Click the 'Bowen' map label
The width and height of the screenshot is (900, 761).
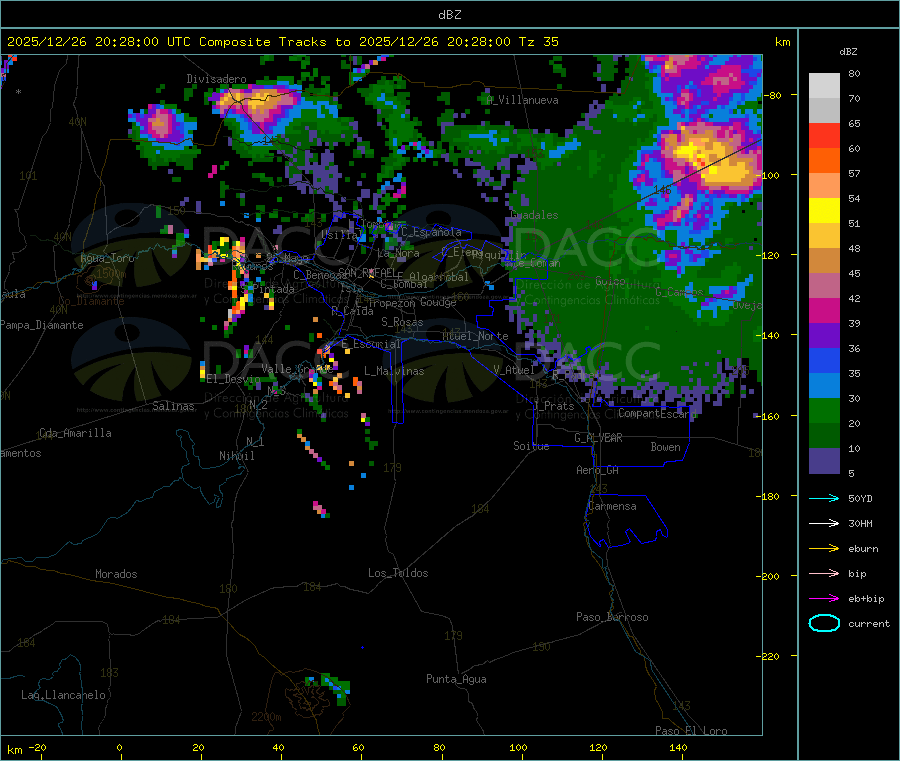665,447
